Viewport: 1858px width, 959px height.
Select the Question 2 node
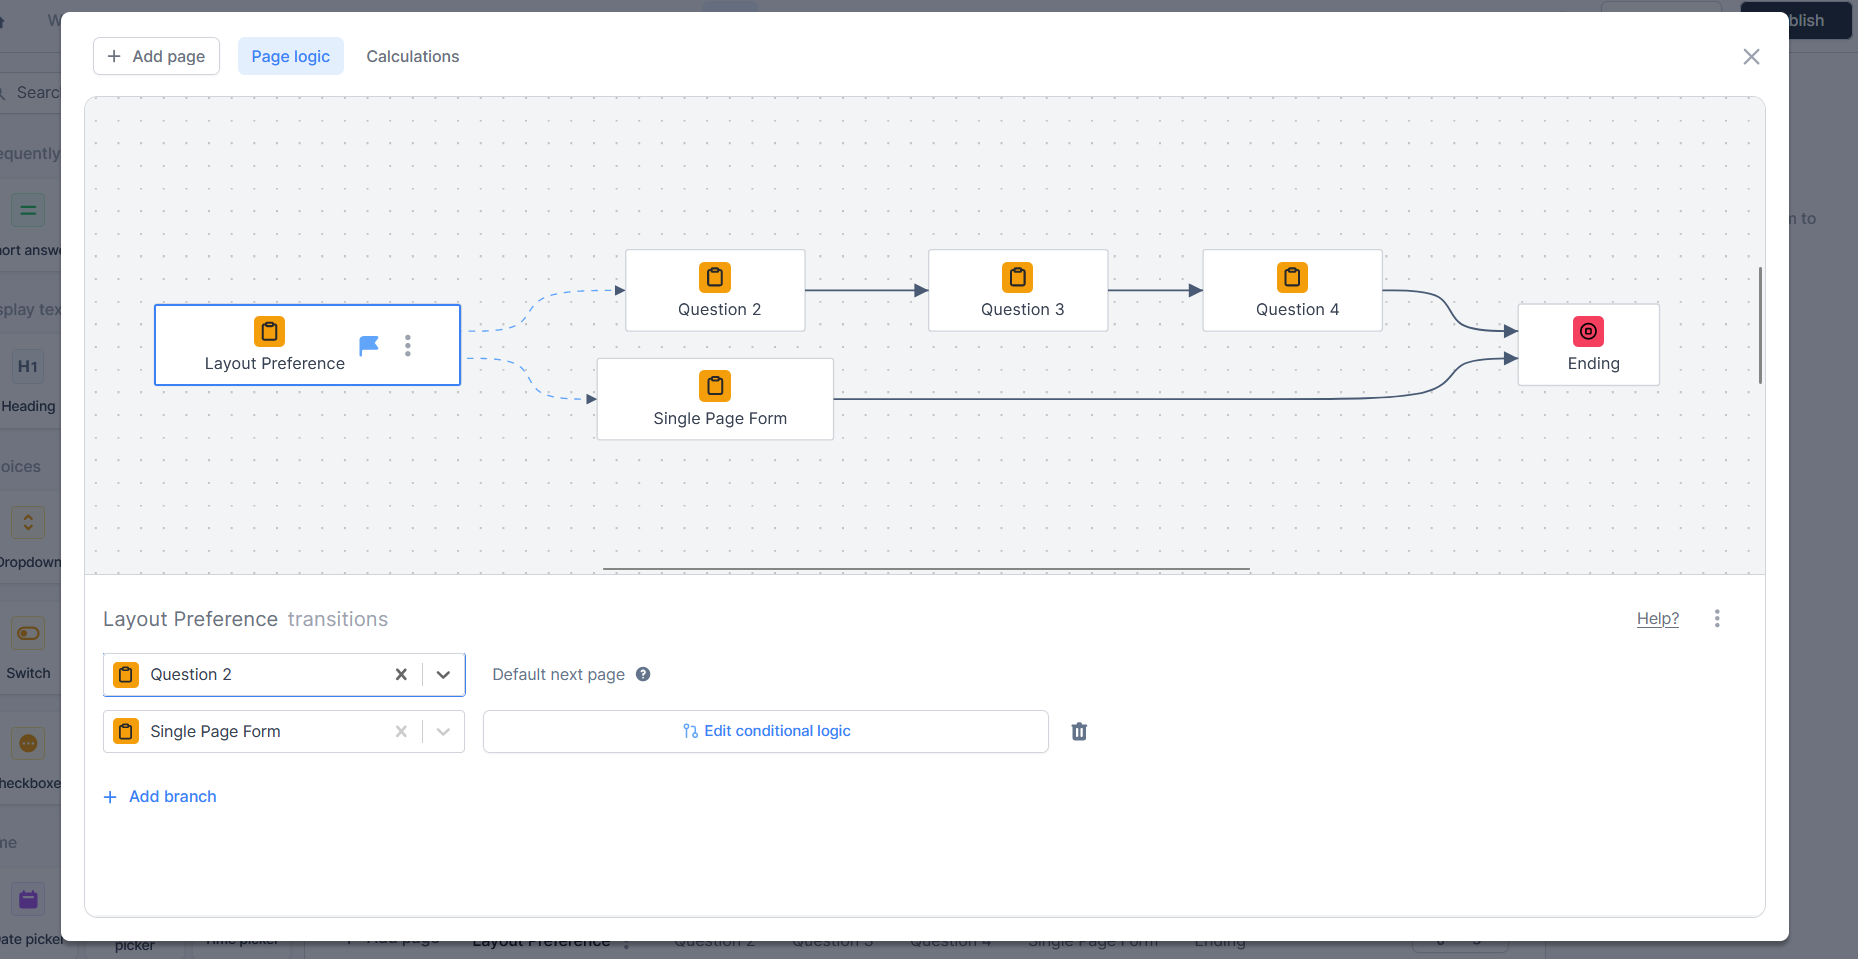(715, 291)
